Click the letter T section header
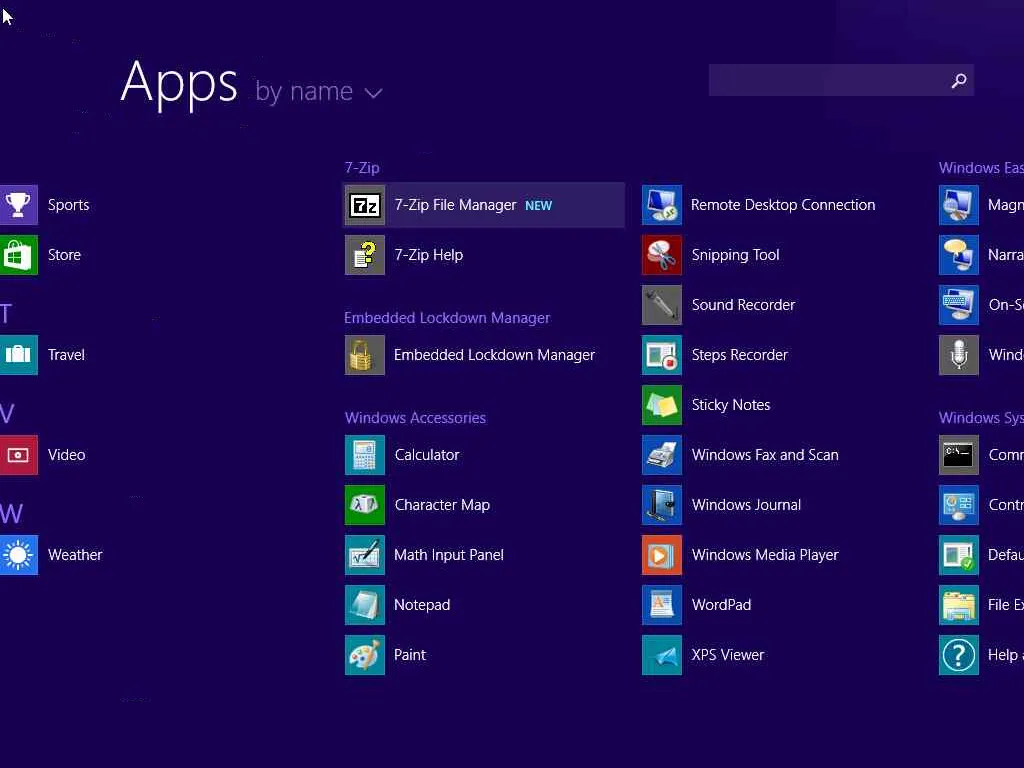Image resolution: width=1024 pixels, height=768 pixels. (x=6, y=314)
